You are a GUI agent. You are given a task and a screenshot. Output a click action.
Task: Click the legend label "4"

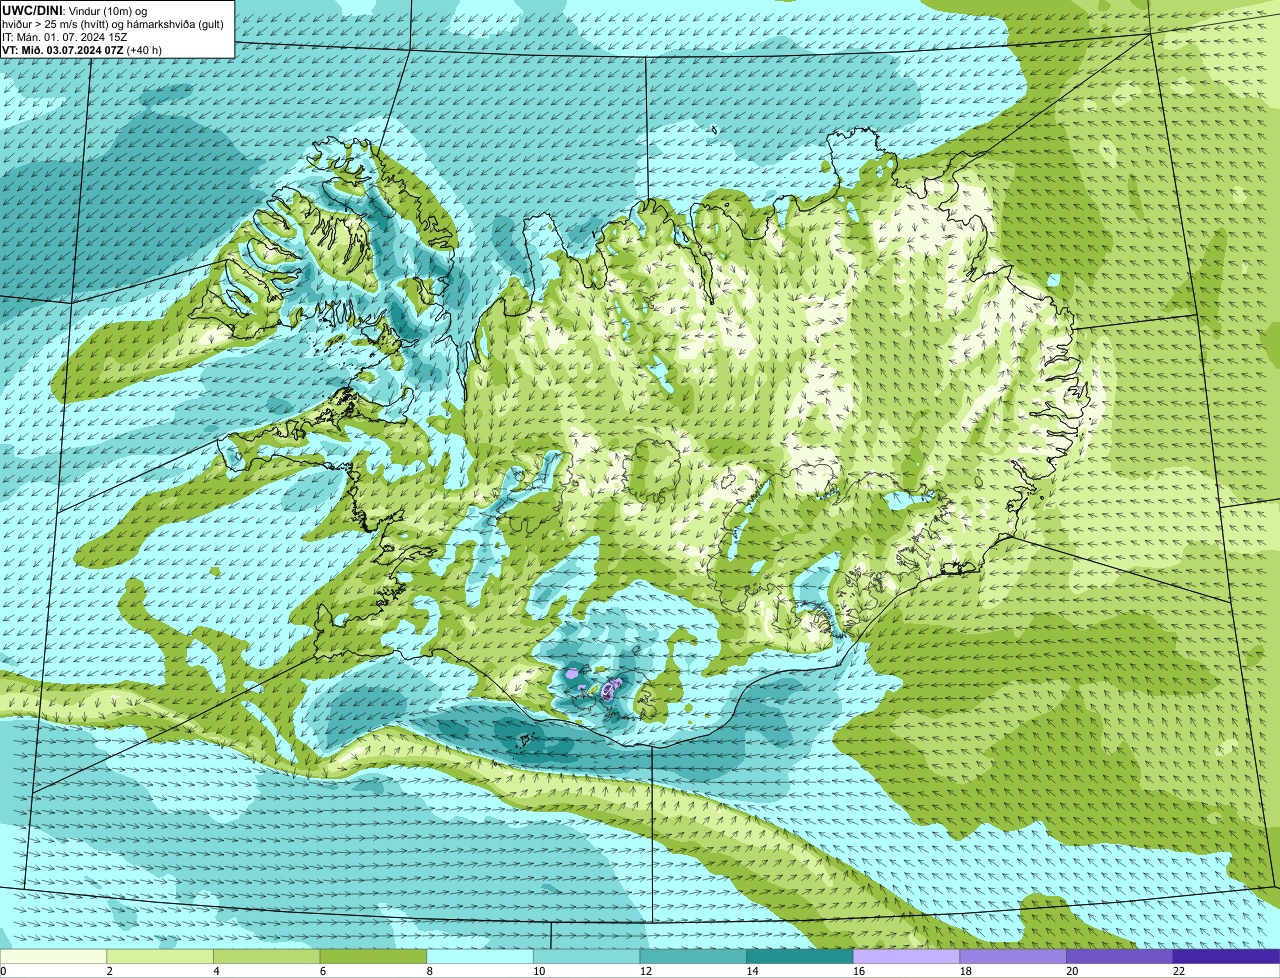[x=216, y=971]
